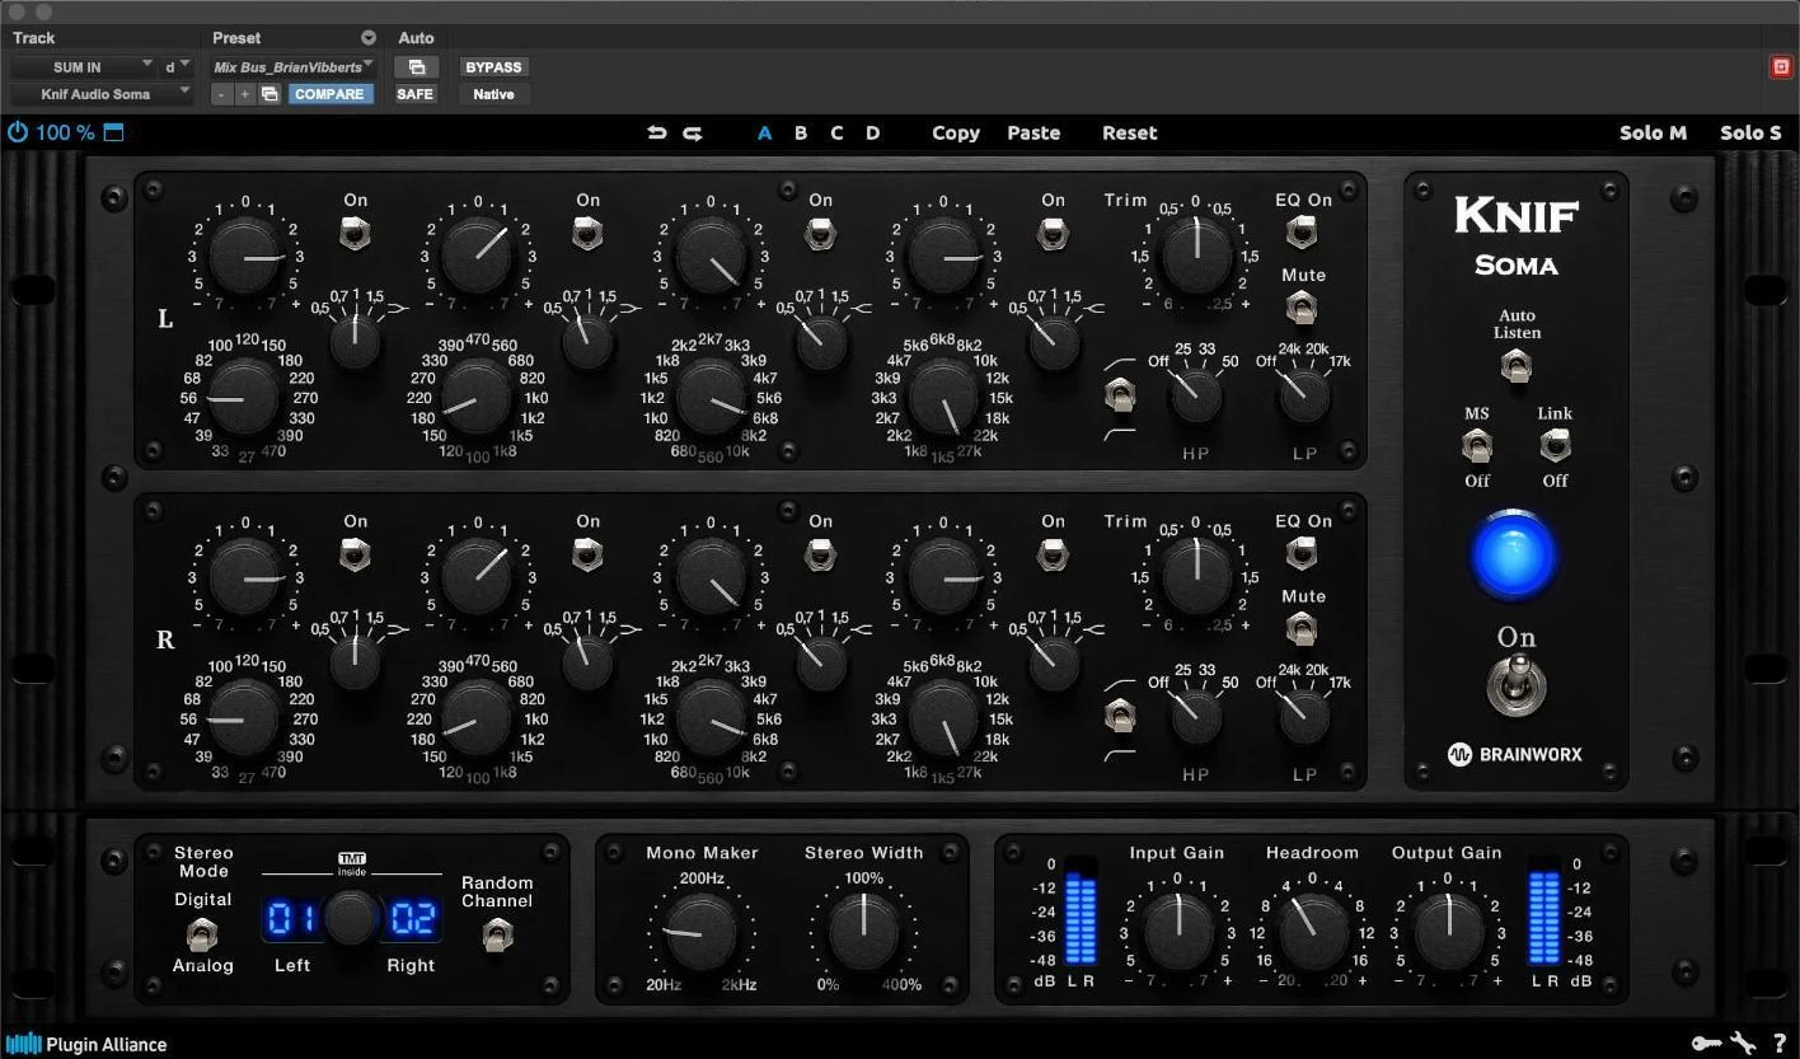
Task: Click the Stereo Width knob
Action: click(863, 931)
